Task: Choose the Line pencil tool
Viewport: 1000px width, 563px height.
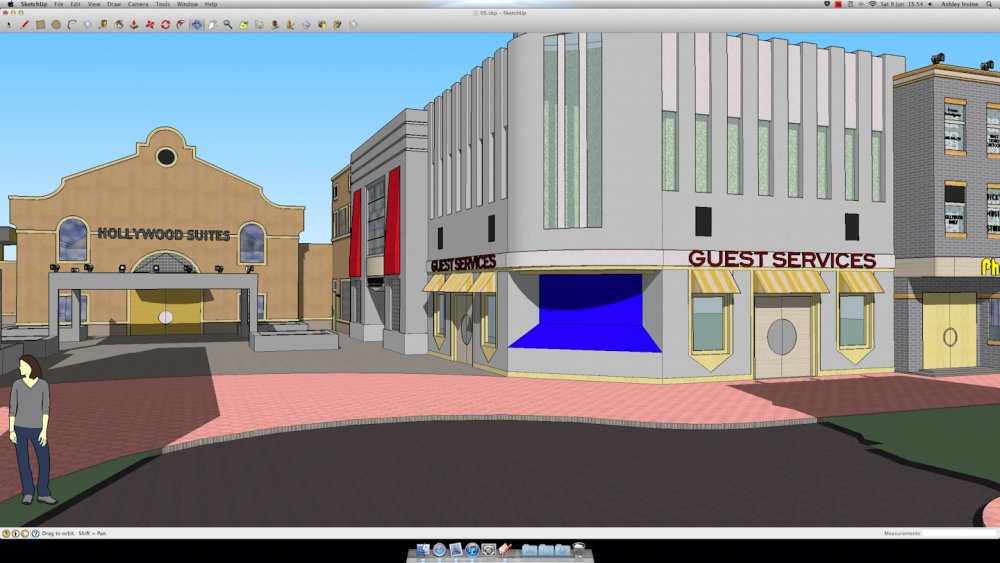Action: pos(24,25)
